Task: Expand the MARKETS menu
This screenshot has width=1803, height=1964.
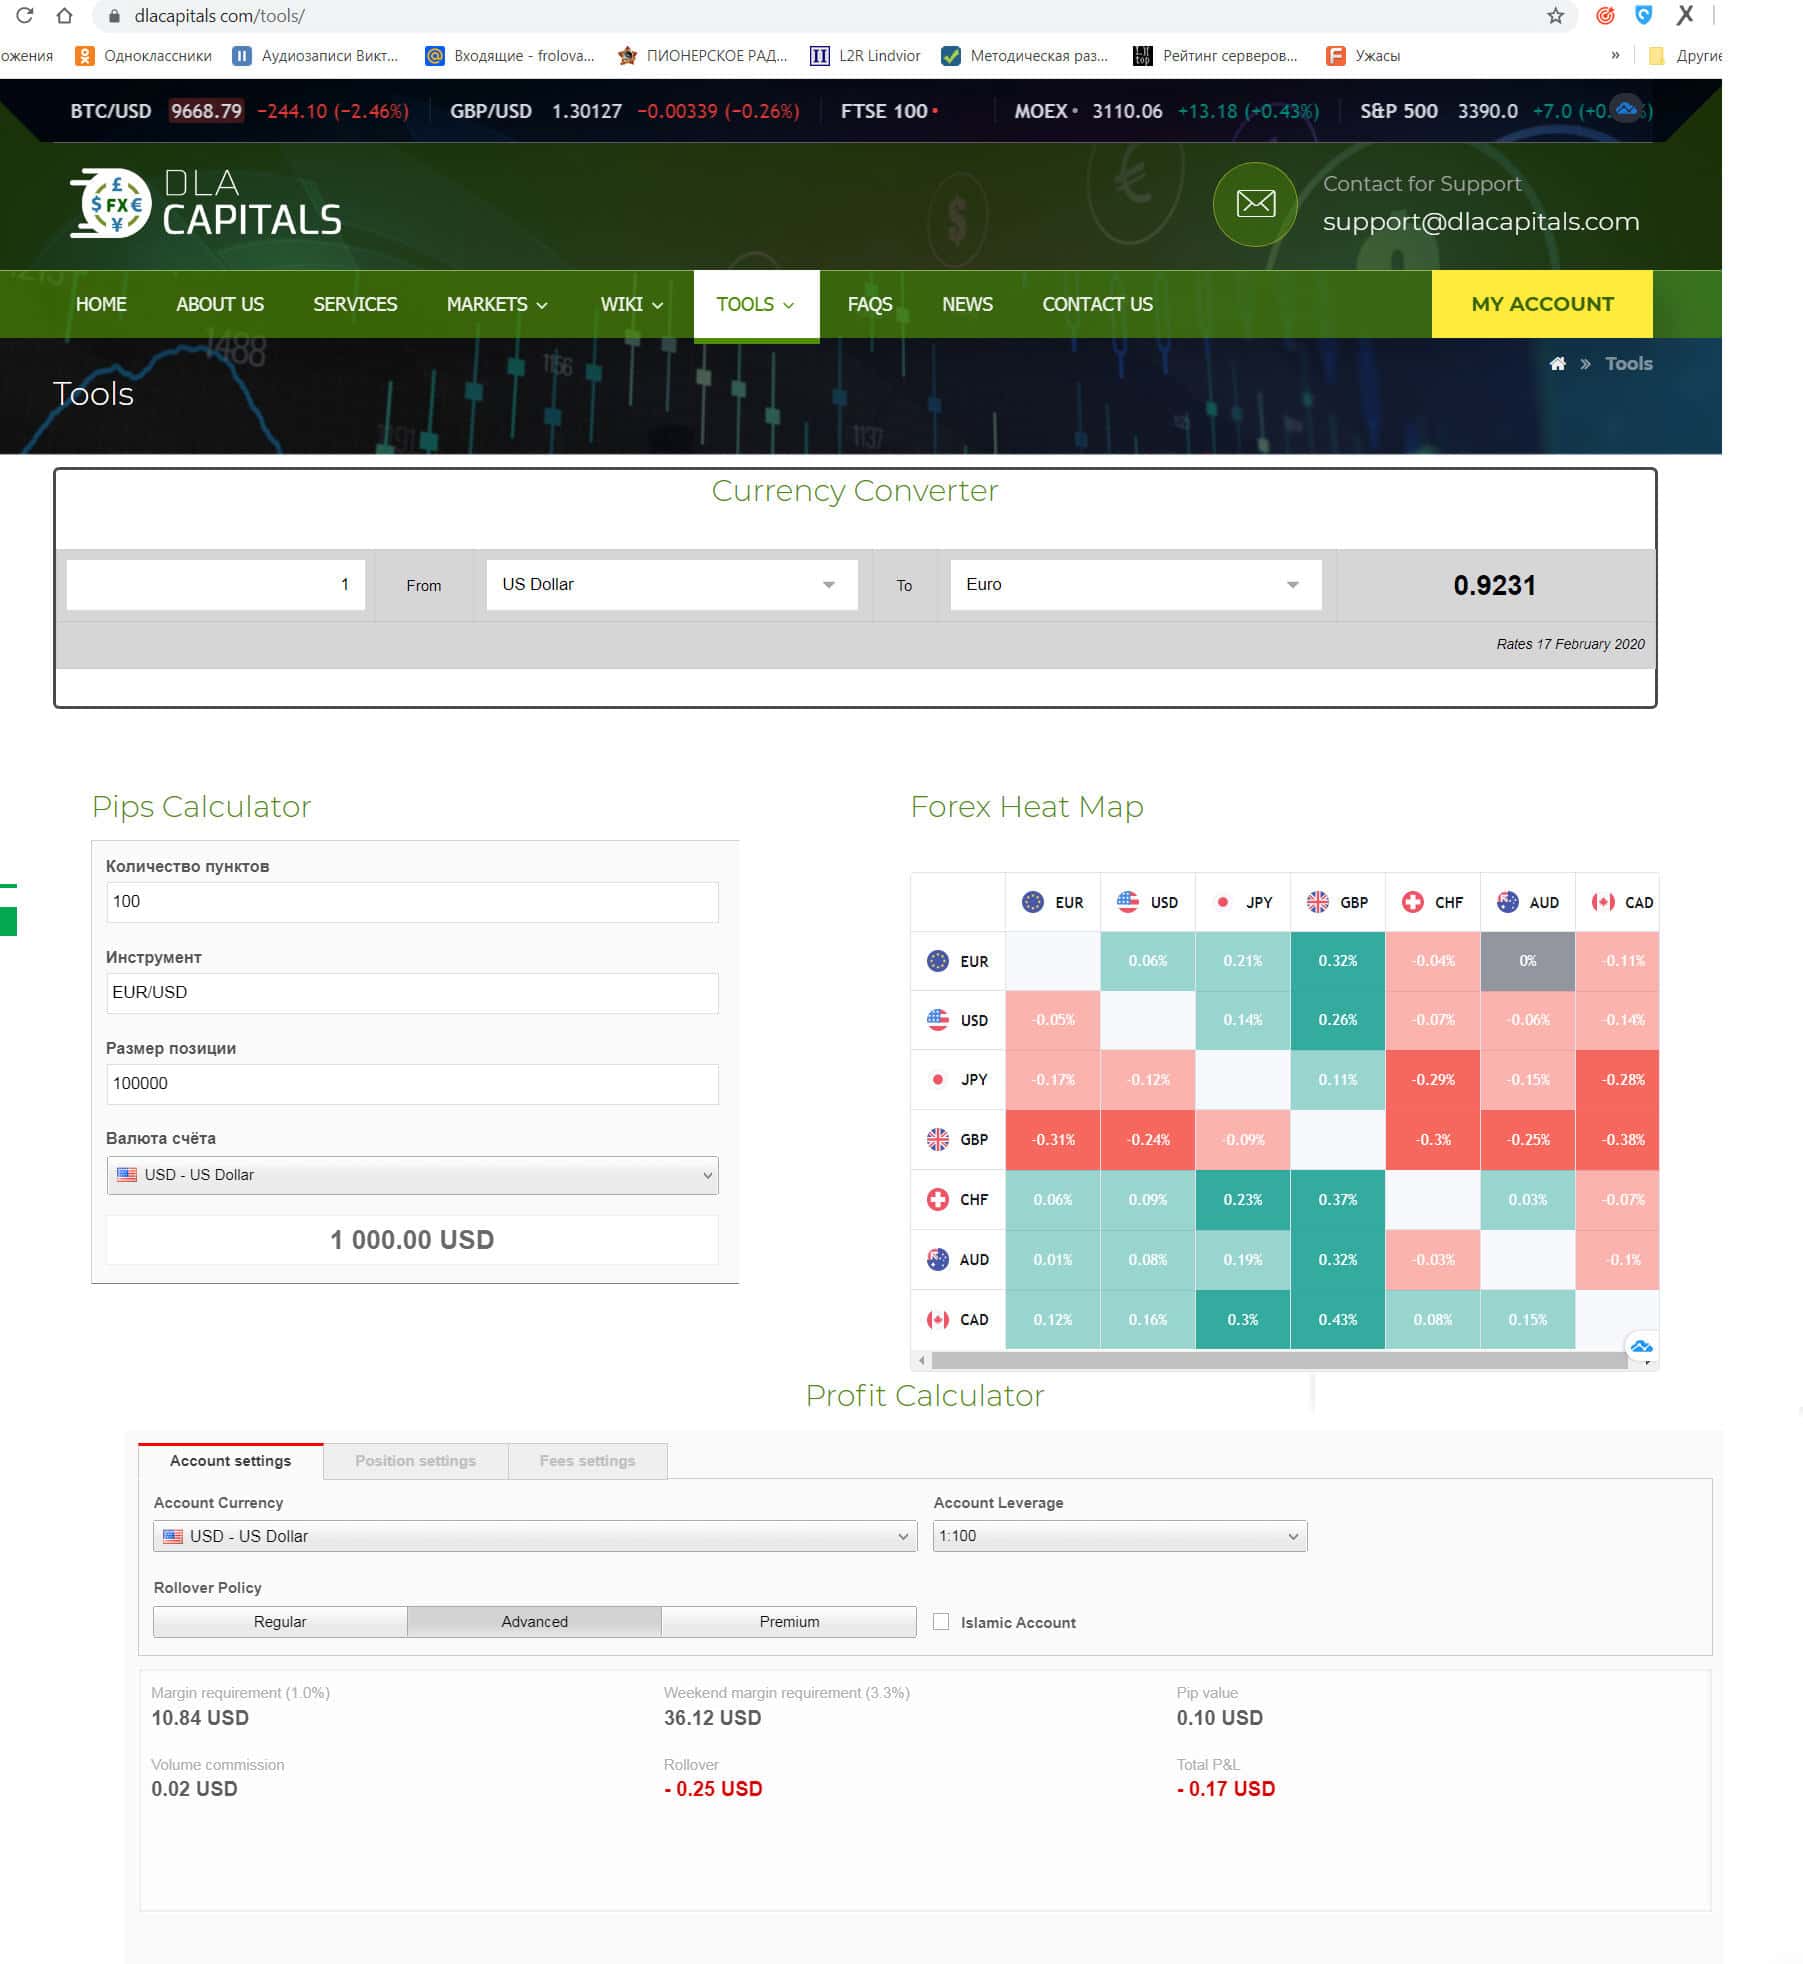Action: click(497, 304)
